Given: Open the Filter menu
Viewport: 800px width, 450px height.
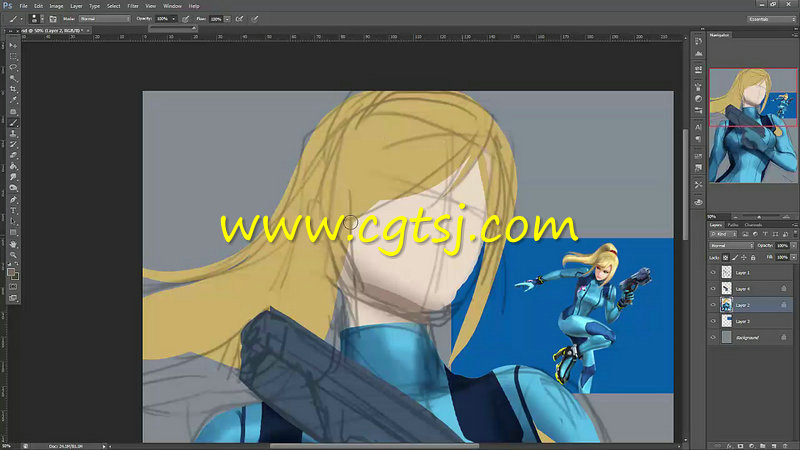Looking at the screenshot, I should 133,6.
